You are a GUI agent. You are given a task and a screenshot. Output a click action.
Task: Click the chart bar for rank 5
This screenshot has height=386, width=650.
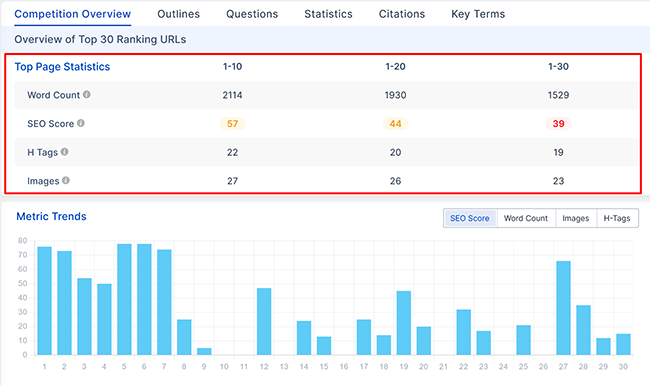124,299
